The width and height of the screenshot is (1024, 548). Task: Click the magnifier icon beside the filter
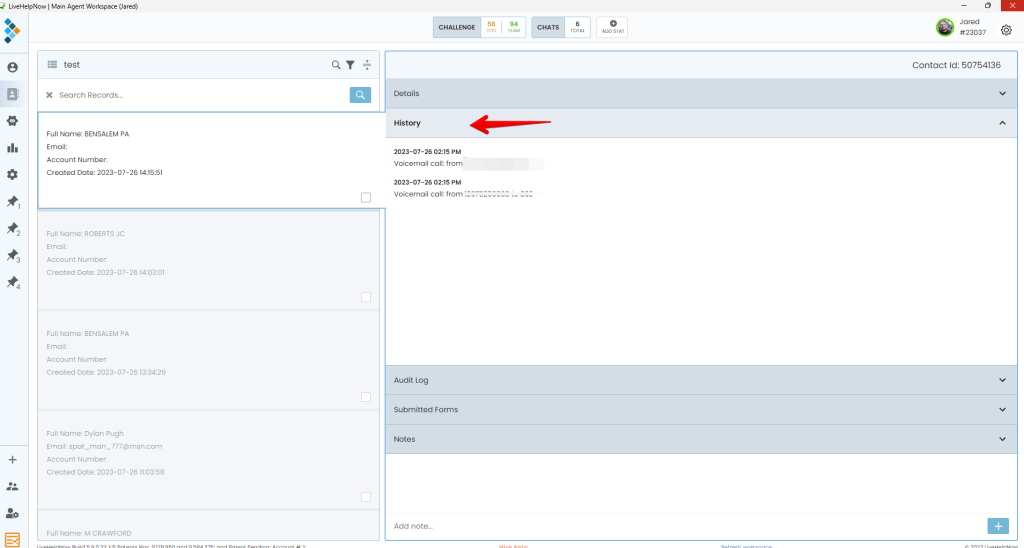tap(336, 65)
